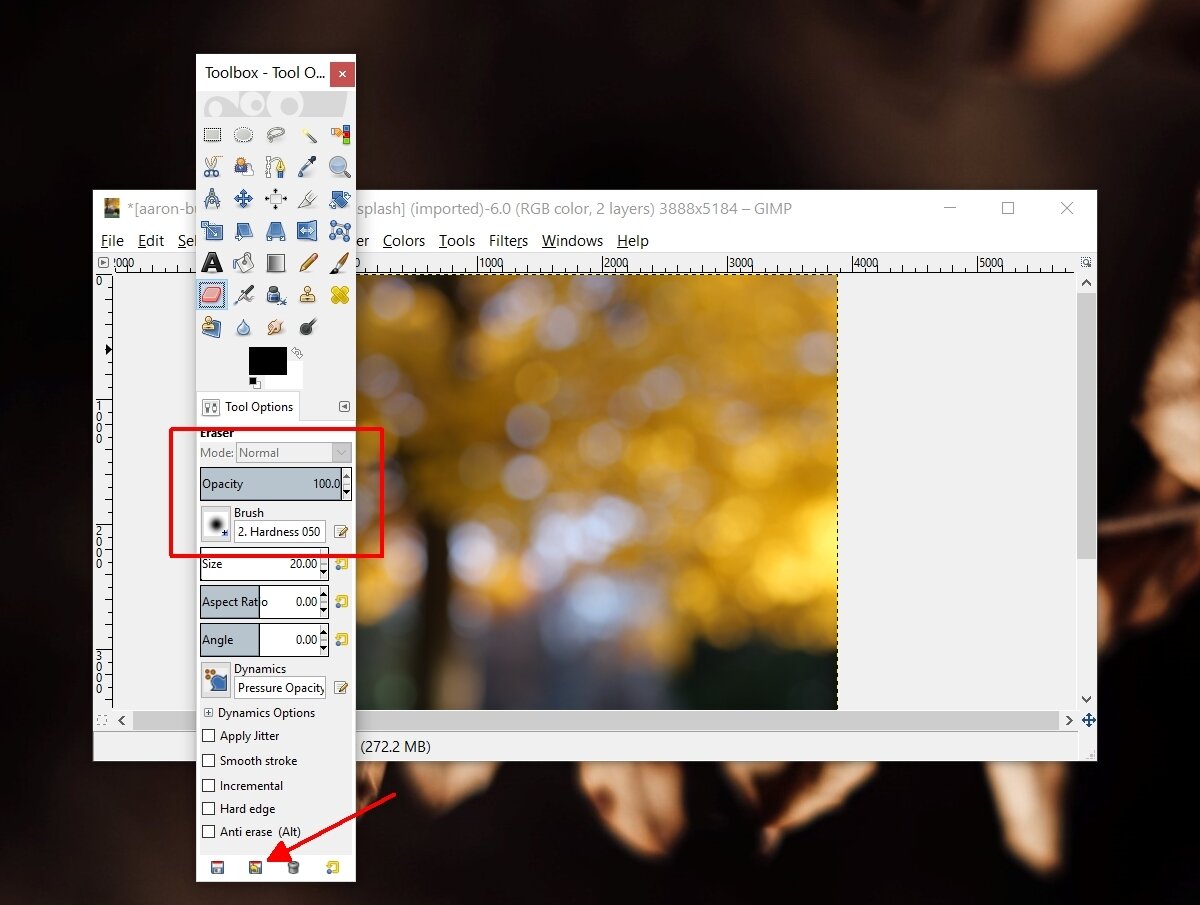Select the Bucket Fill tool

click(243, 263)
